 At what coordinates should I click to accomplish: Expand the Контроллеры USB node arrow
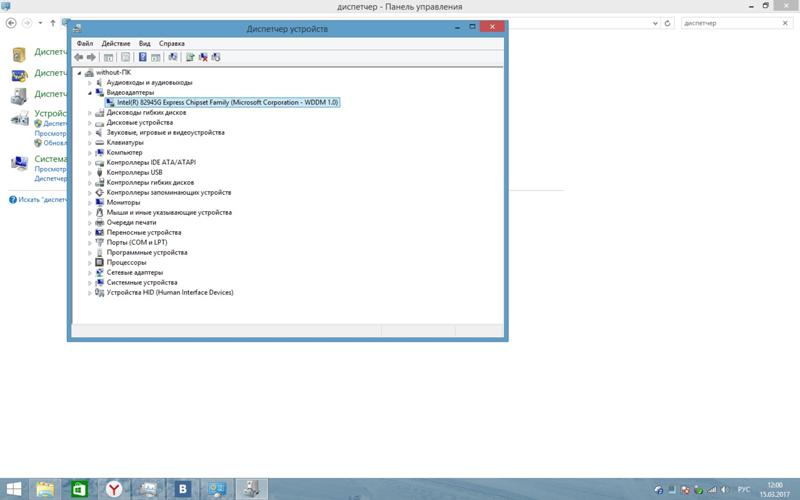[x=90, y=173]
